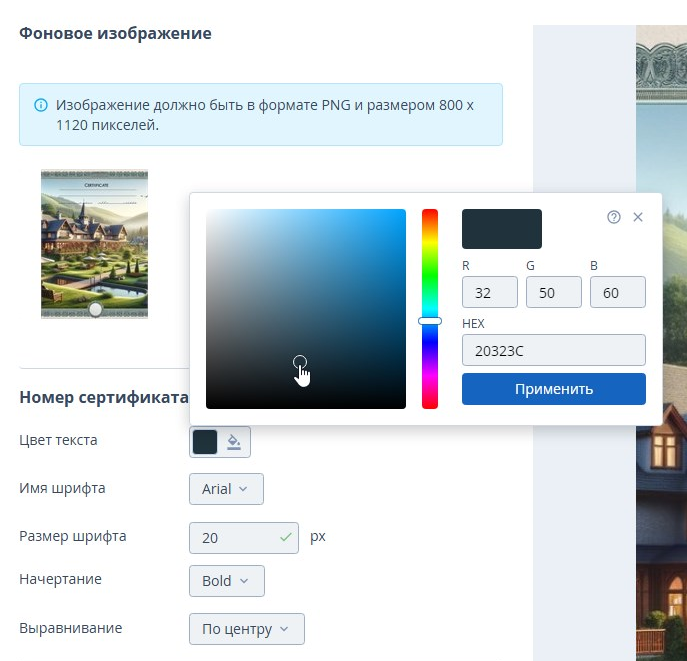Click the info icon in the PNG notice
Image resolution: width=687 pixels, height=661 pixels.
pyautogui.click(x=41, y=105)
